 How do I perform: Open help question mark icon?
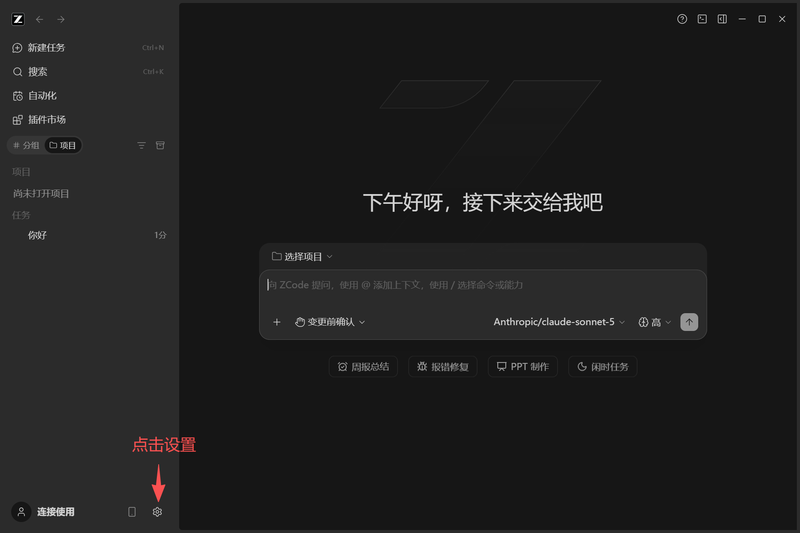pyautogui.click(x=682, y=19)
